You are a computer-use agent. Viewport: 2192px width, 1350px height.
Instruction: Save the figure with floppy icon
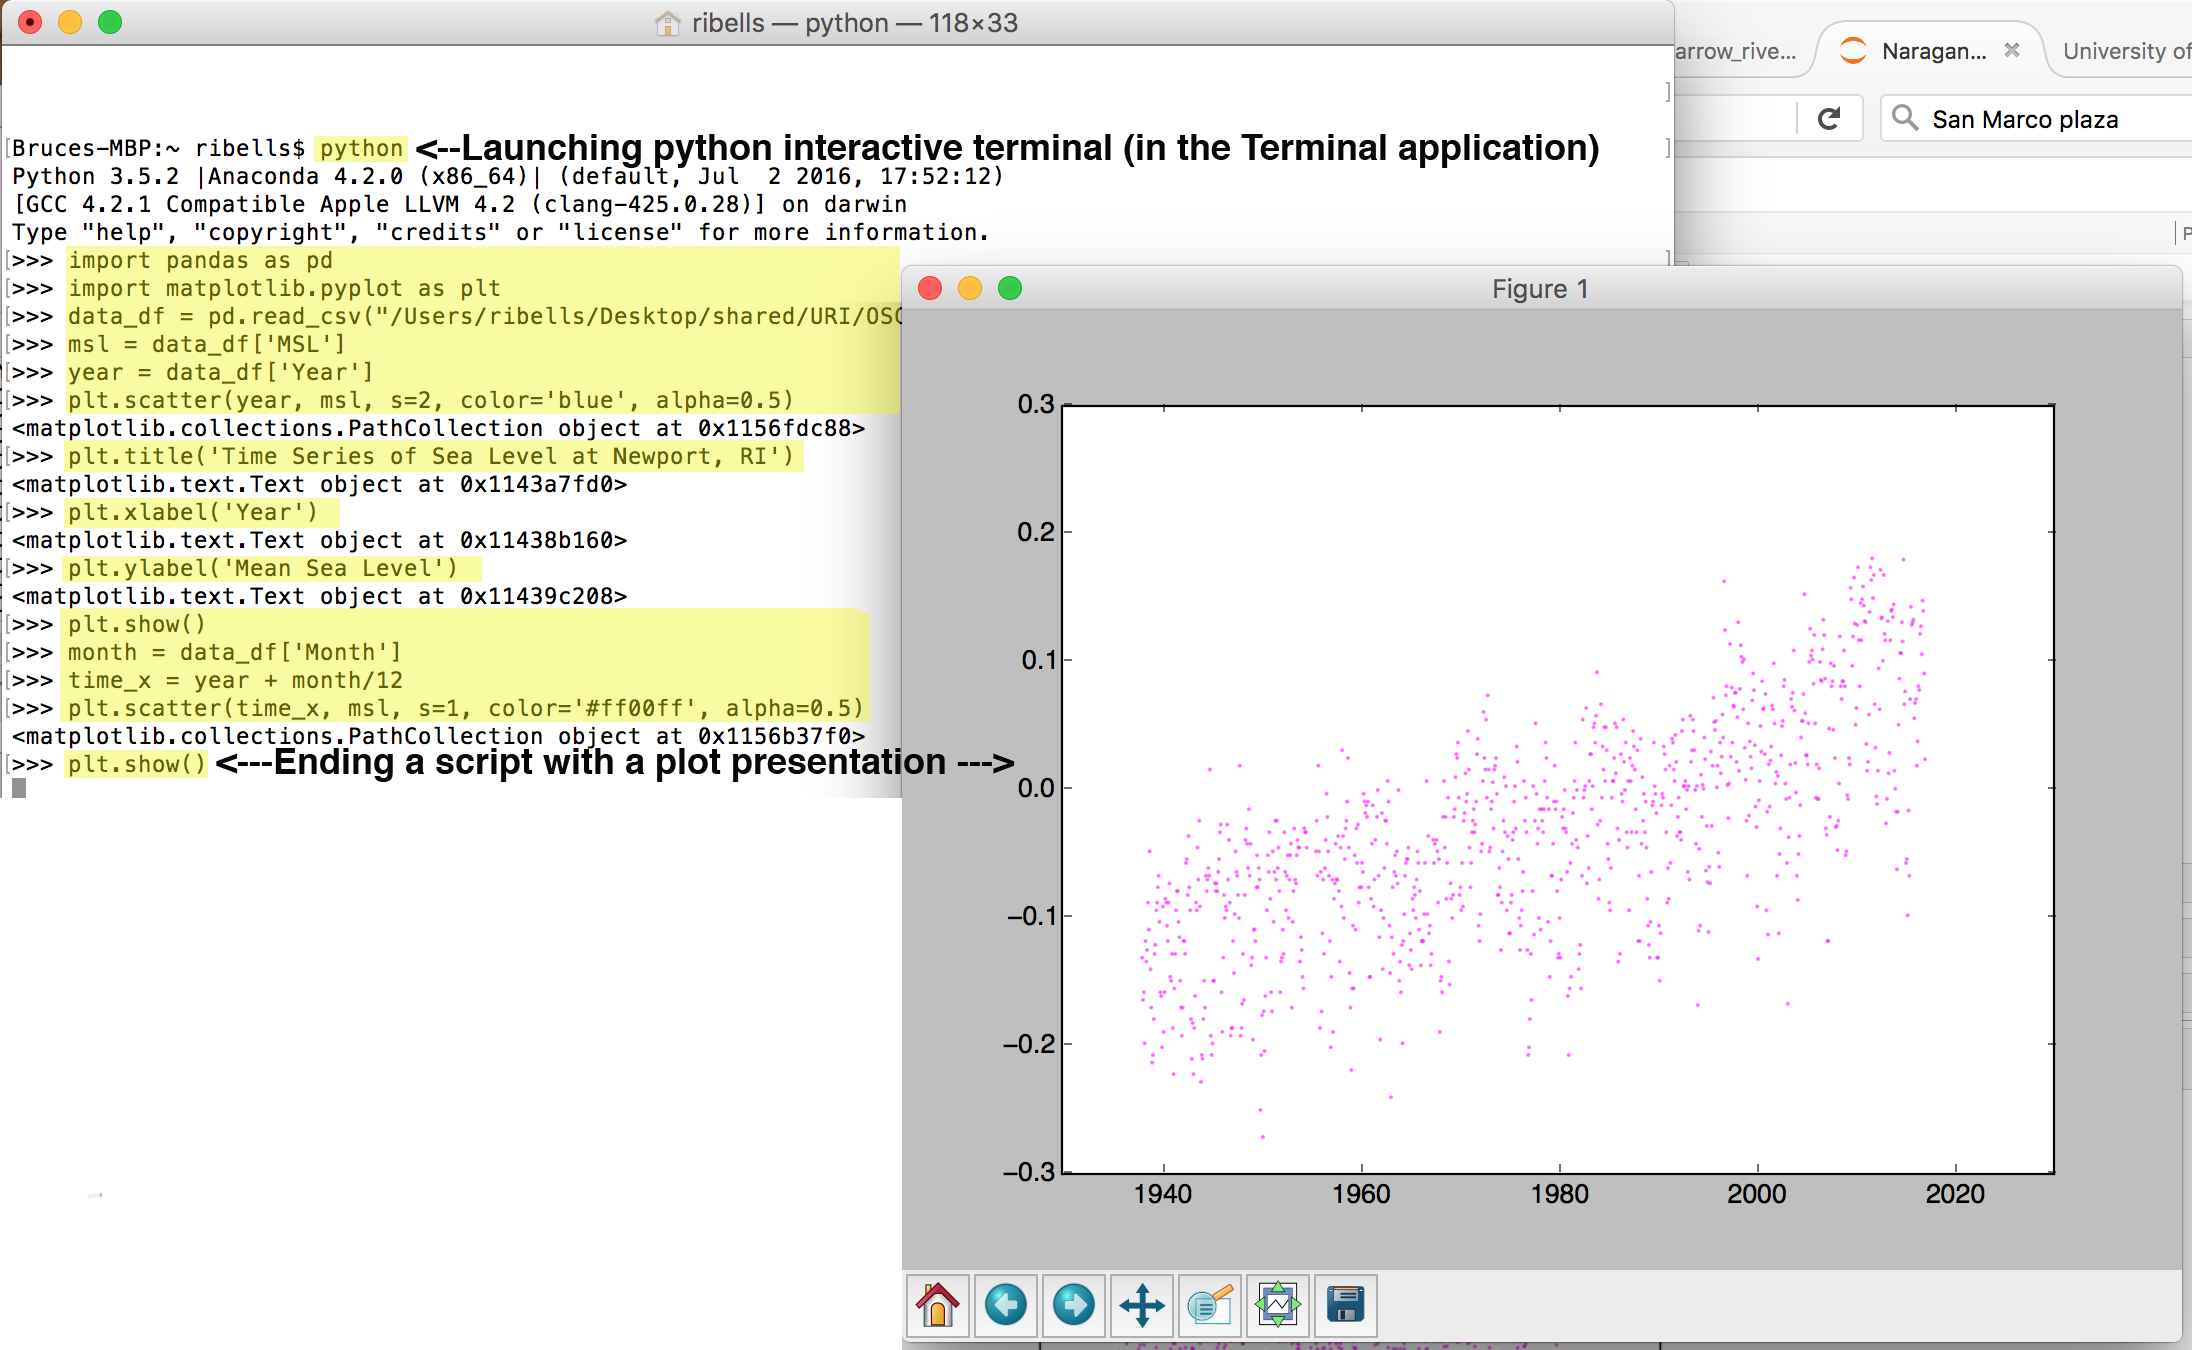pyautogui.click(x=1345, y=1305)
